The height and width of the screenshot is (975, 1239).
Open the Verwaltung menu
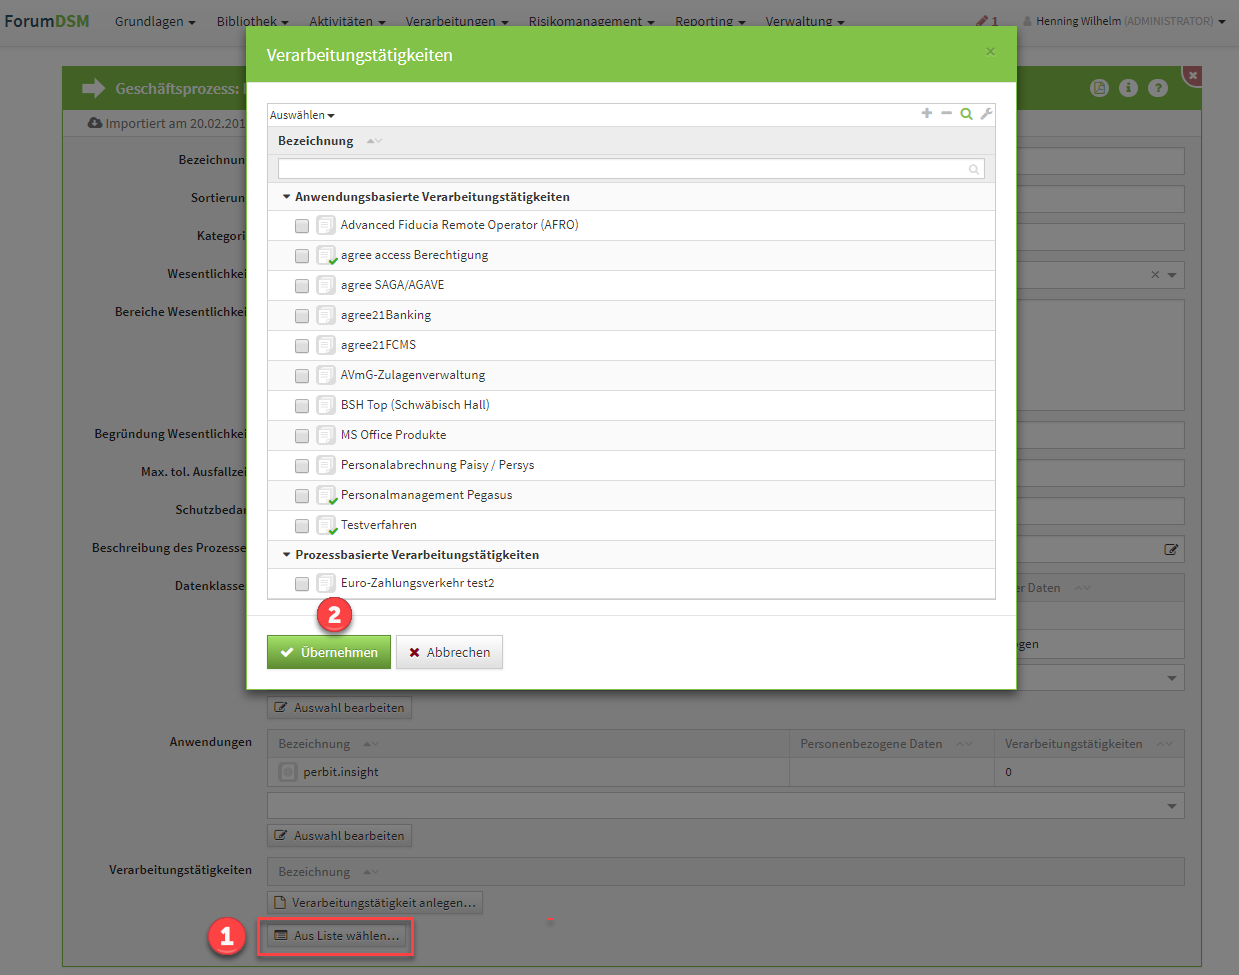pyautogui.click(x=804, y=21)
